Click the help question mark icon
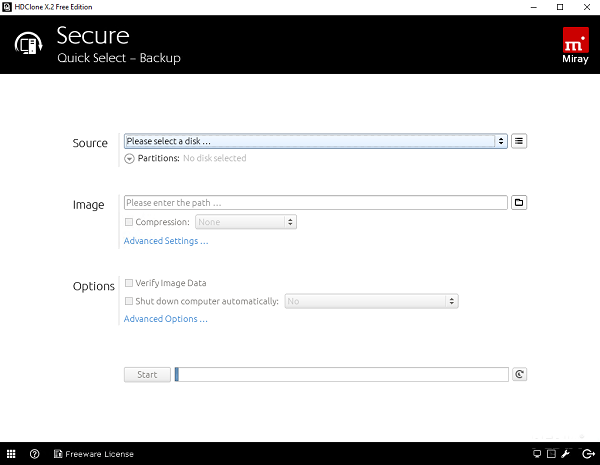The image size is (600, 465). tap(35, 454)
